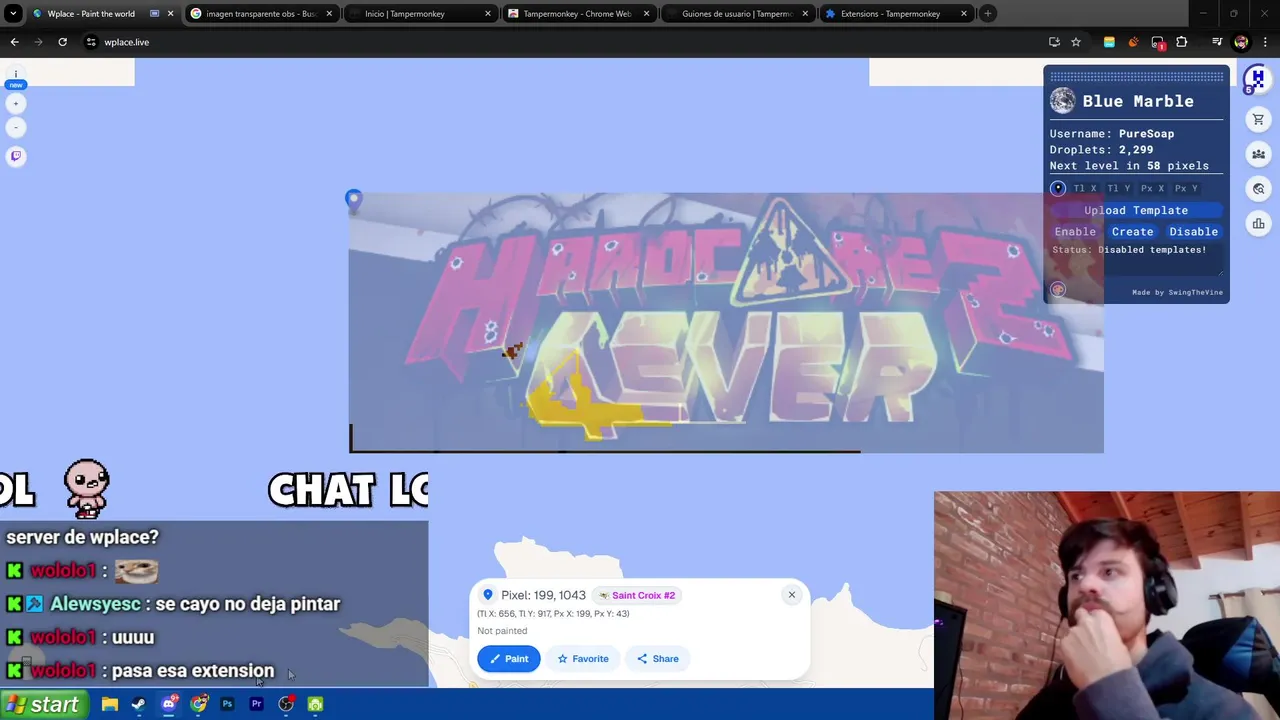Screen dimensions: 1280x720
Task: Open Premiere Pro from the taskbar
Action: tap(256, 705)
